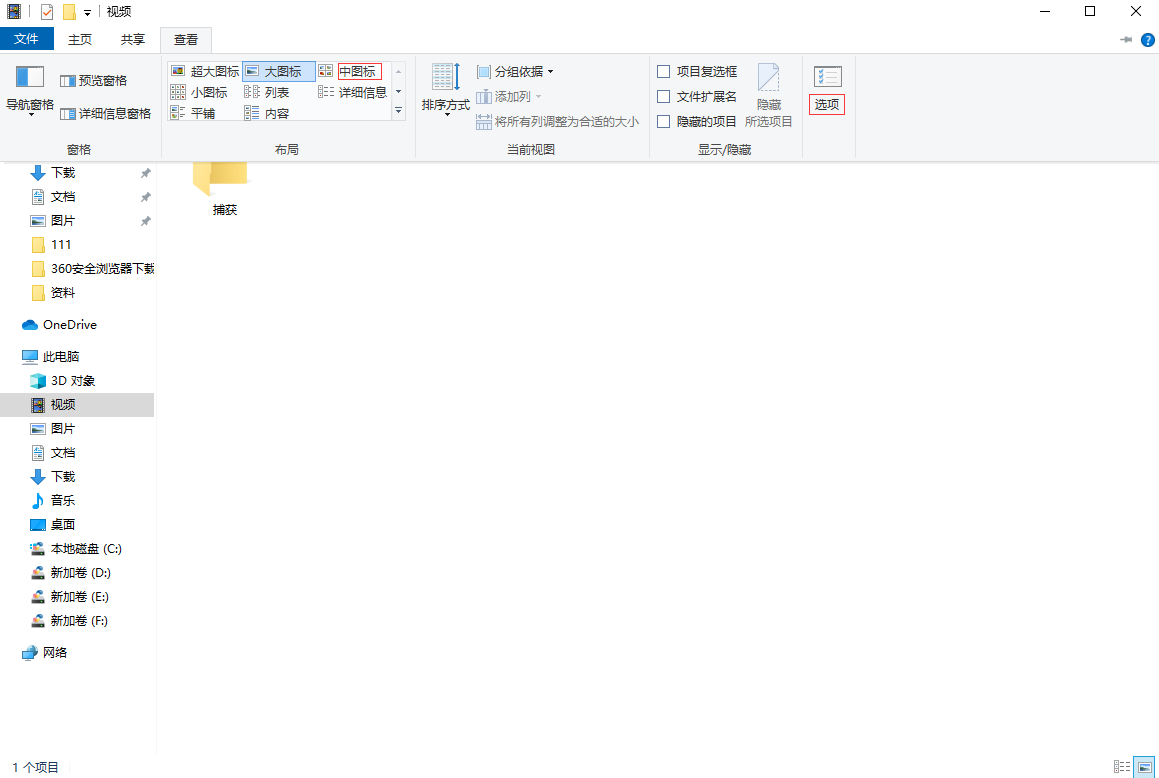1159x778 pixels.
Task: Open the 分组依据 group by dropdown
Action: pos(515,72)
